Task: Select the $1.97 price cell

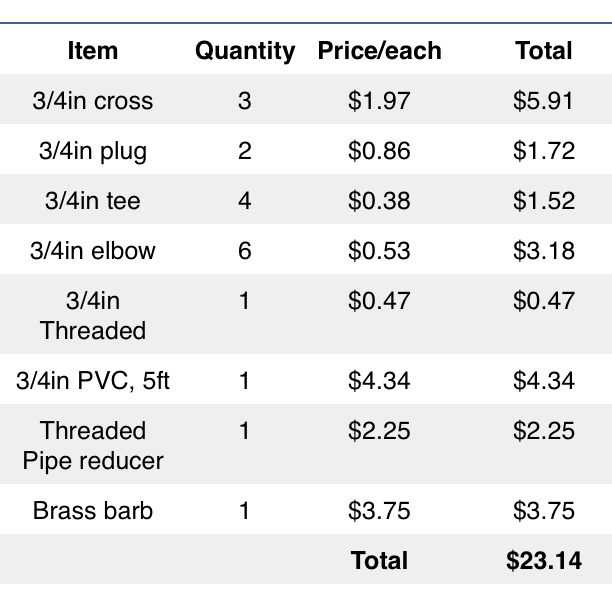Action: [379, 101]
